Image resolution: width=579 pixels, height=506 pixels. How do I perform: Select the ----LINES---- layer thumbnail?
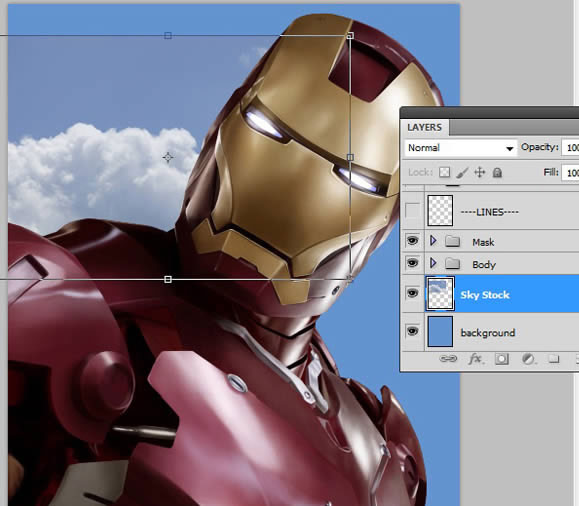(x=440, y=211)
